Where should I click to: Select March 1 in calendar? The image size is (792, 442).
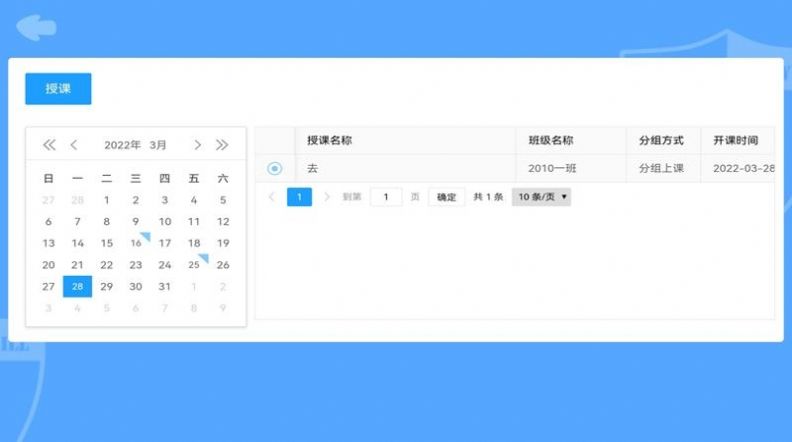tap(107, 200)
